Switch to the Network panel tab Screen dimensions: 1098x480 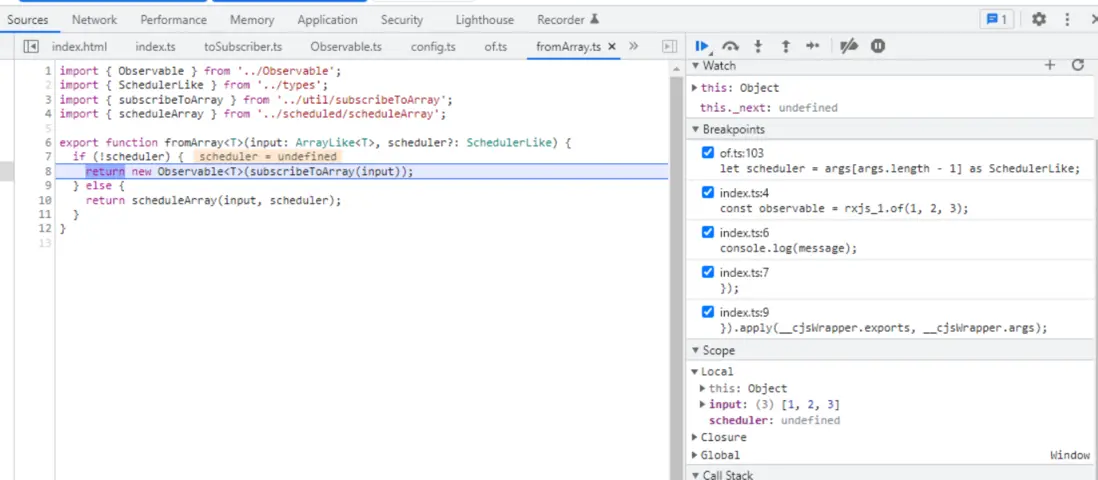pyautogui.click(x=94, y=19)
